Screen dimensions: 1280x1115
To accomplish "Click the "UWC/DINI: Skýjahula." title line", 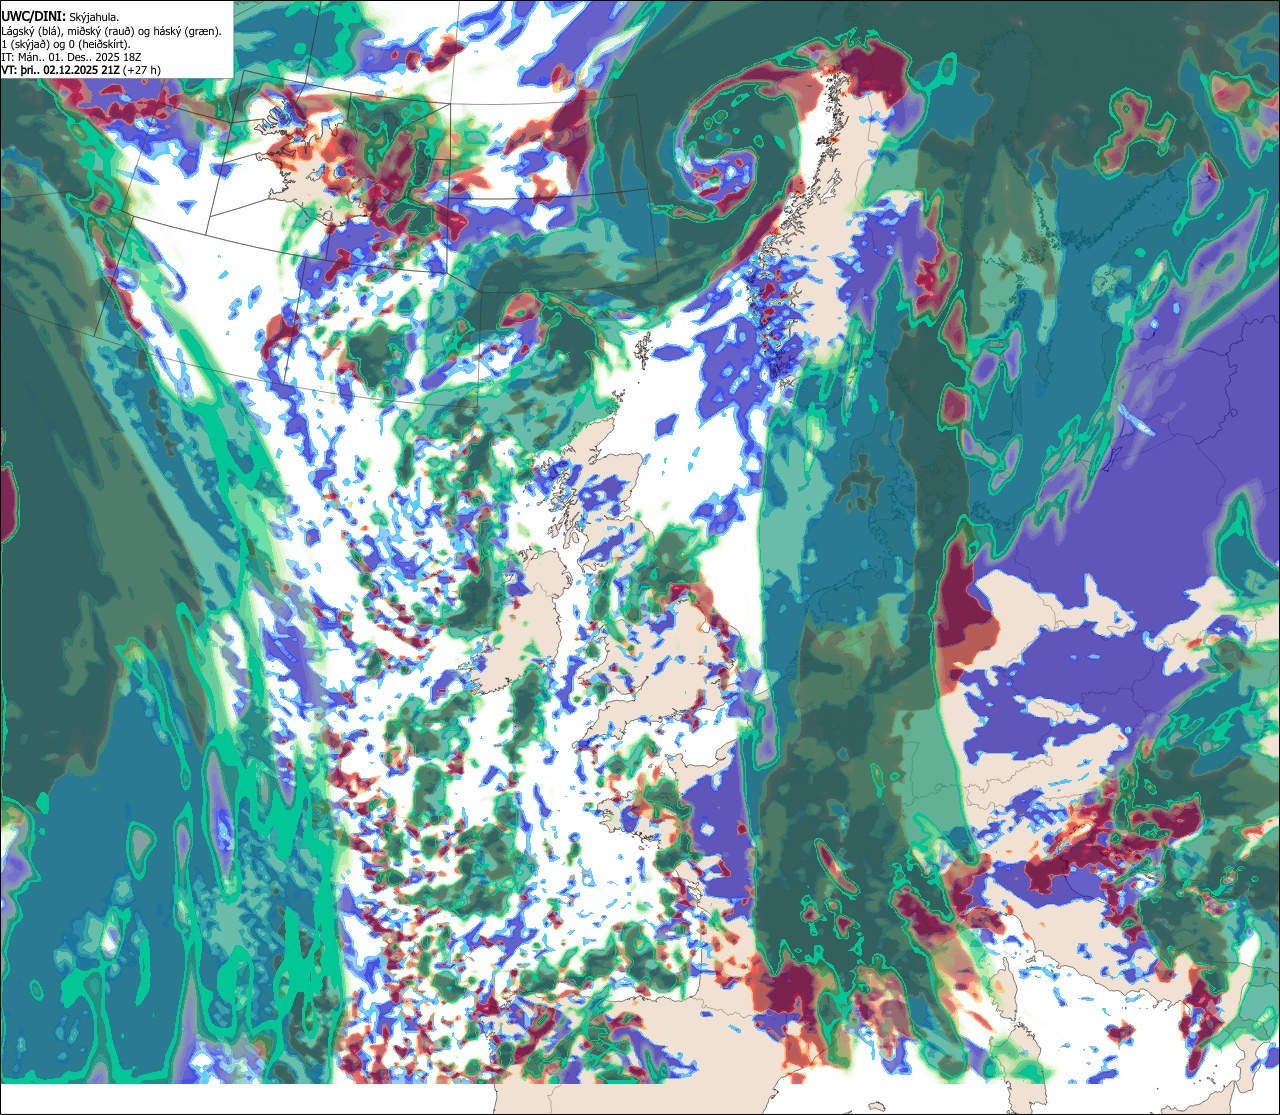I will (x=60, y=17).
